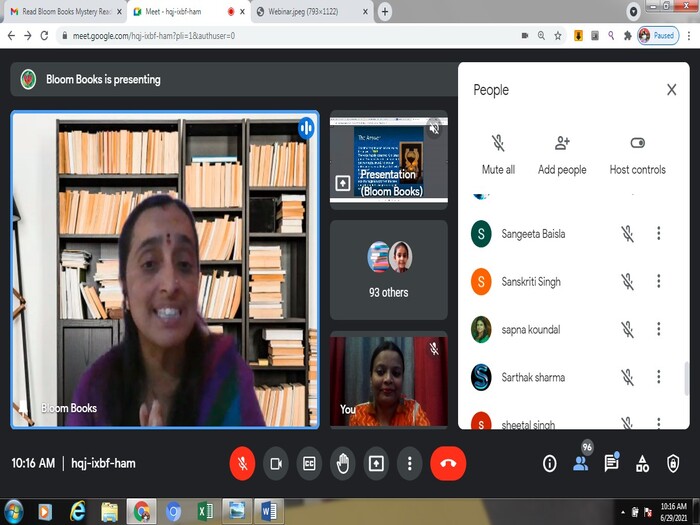Enable closed captions
Viewport: 700px width, 525px height.
pyautogui.click(x=309, y=463)
